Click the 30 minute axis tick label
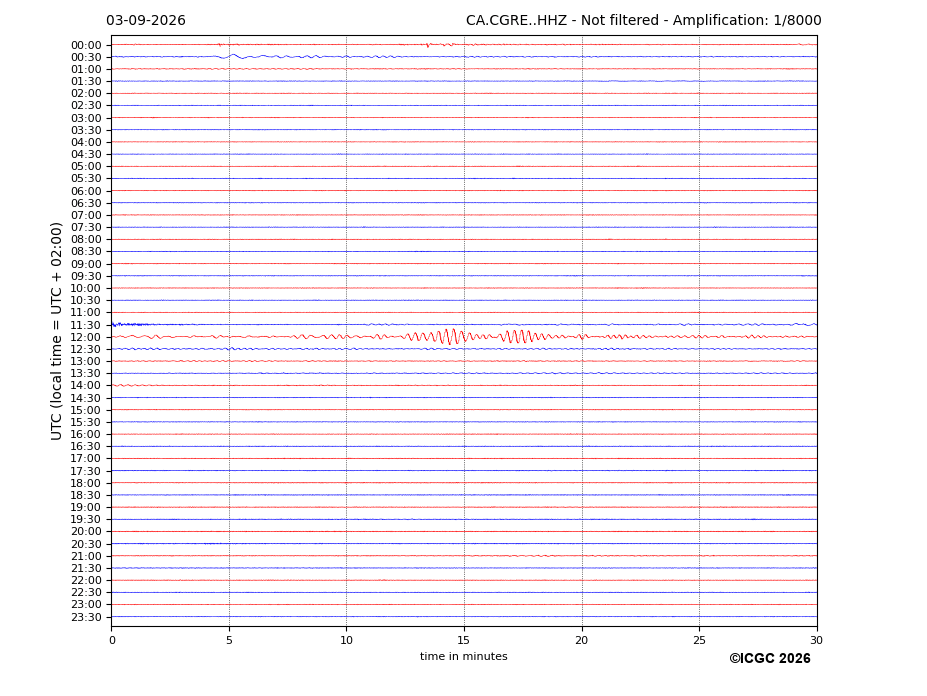This screenshot has height=696, width=927. [816, 640]
